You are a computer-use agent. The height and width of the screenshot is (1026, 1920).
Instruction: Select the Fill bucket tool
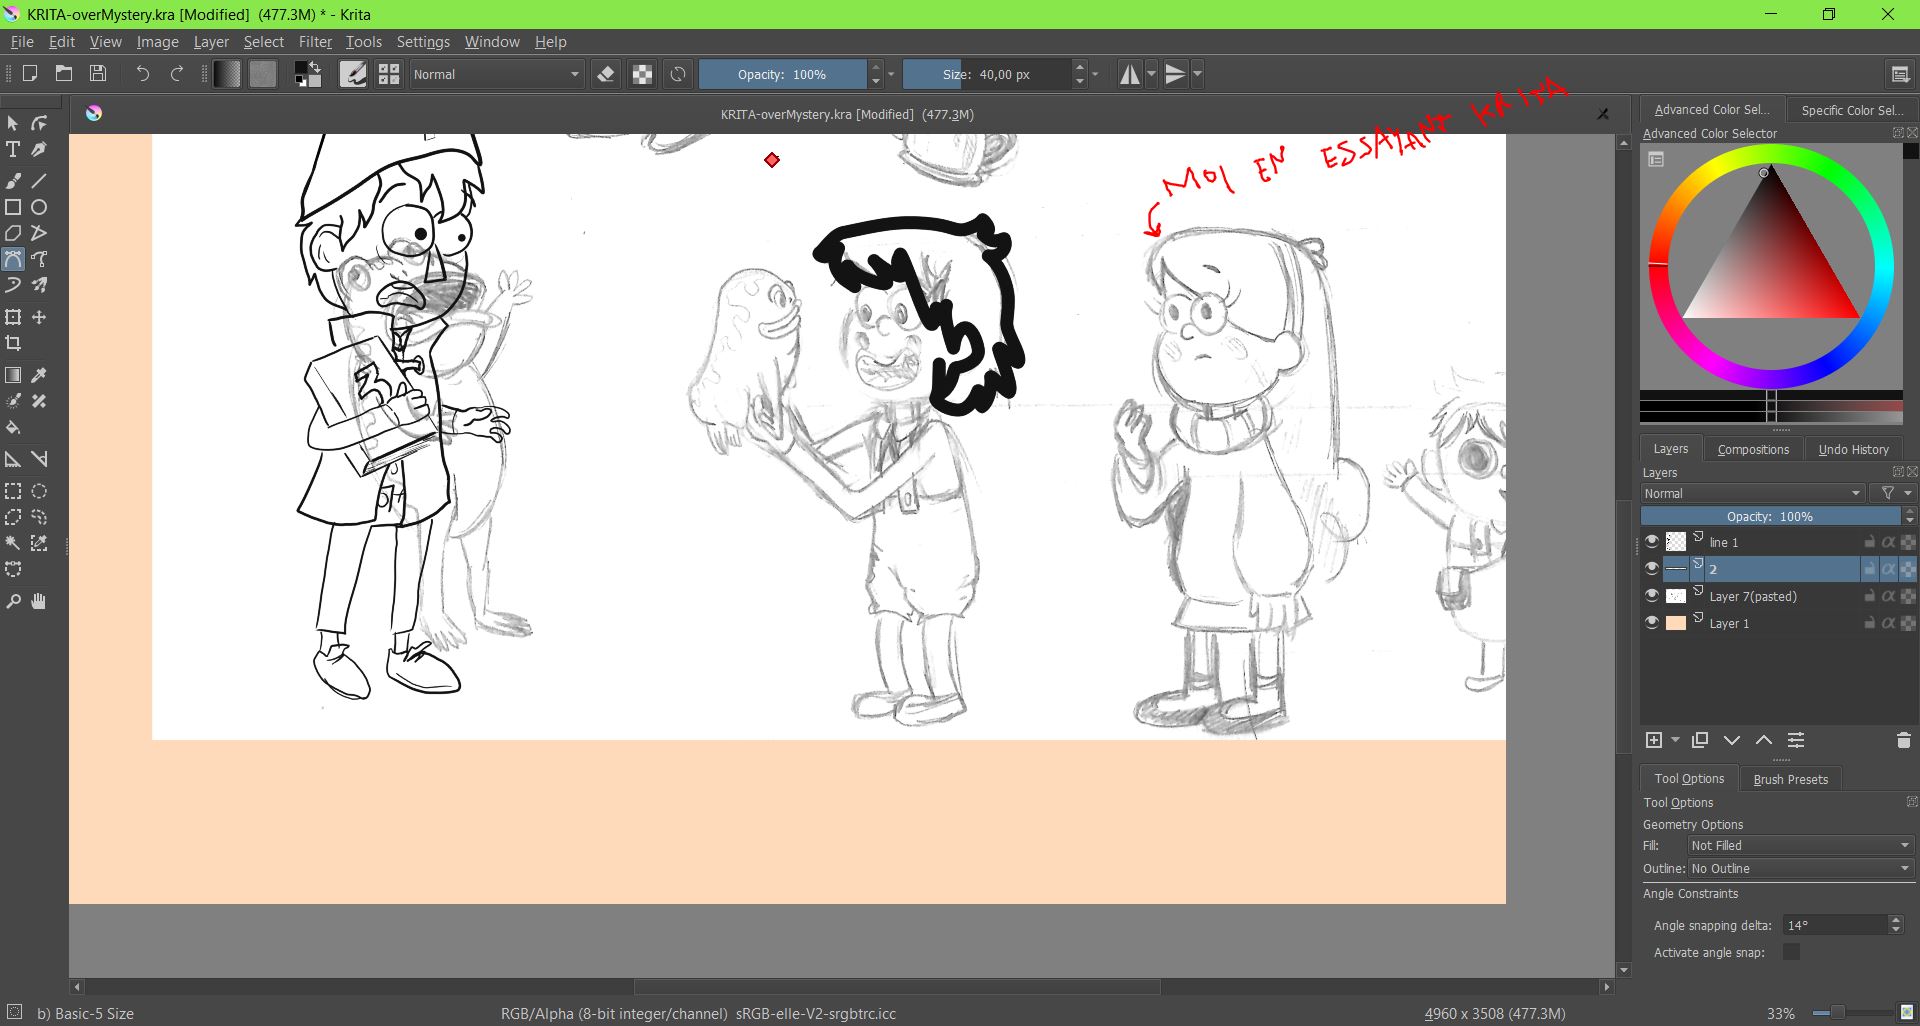13,428
